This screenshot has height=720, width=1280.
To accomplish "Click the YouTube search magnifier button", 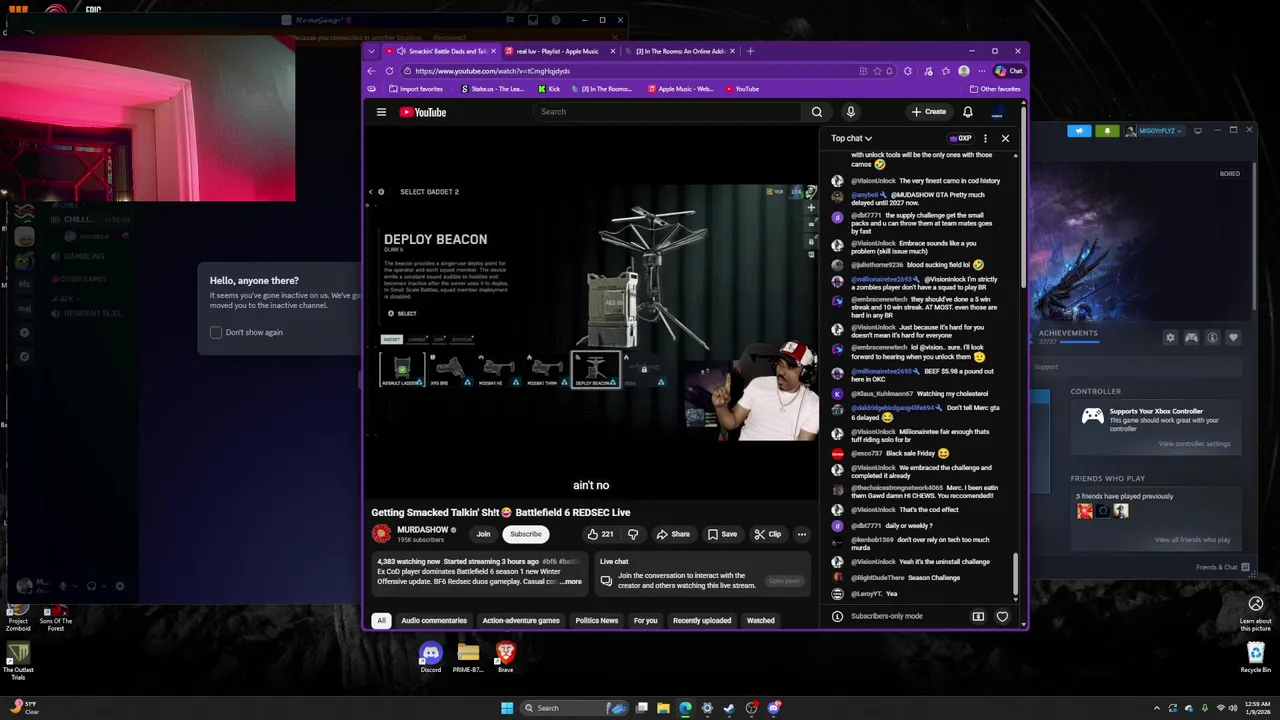I will 817,112.
